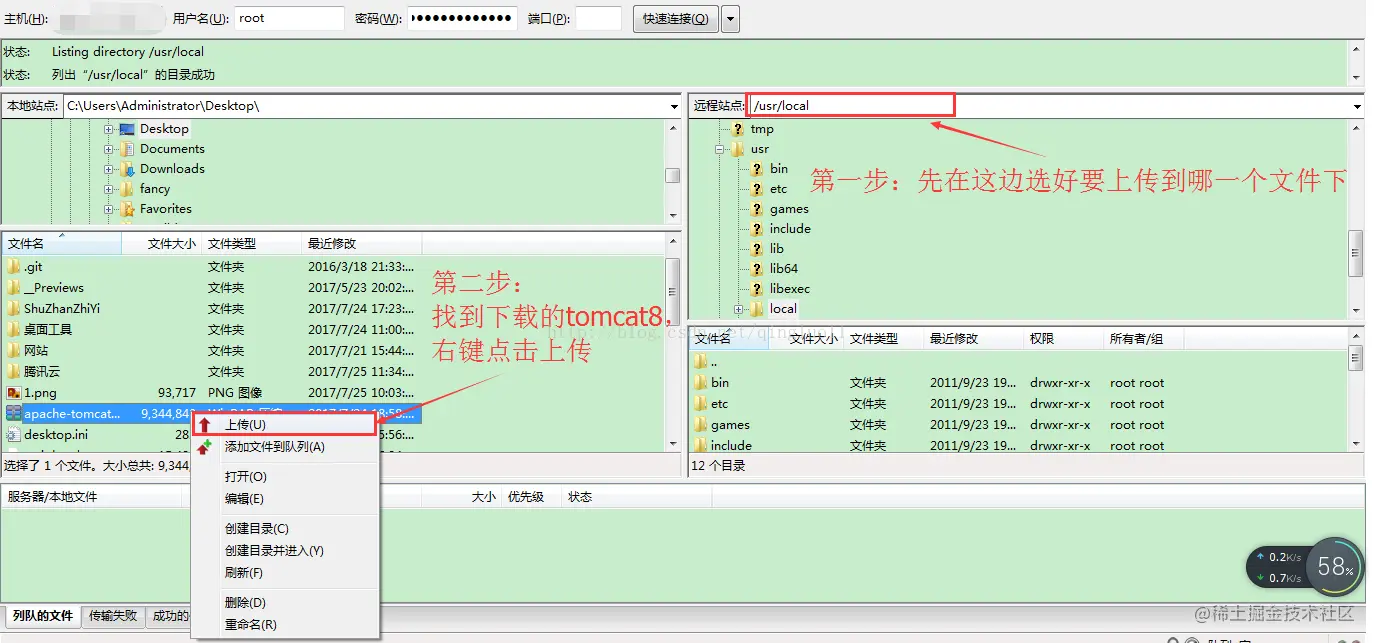The image size is (1374, 643).
Task: Choose 创建目录(C) from the context menu
Action: tap(285, 529)
